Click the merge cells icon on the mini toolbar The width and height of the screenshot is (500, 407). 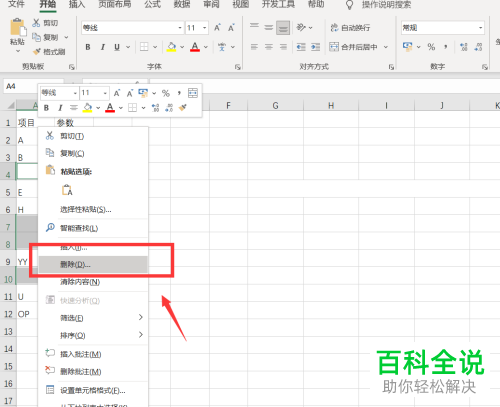click(x=193, y=93)
